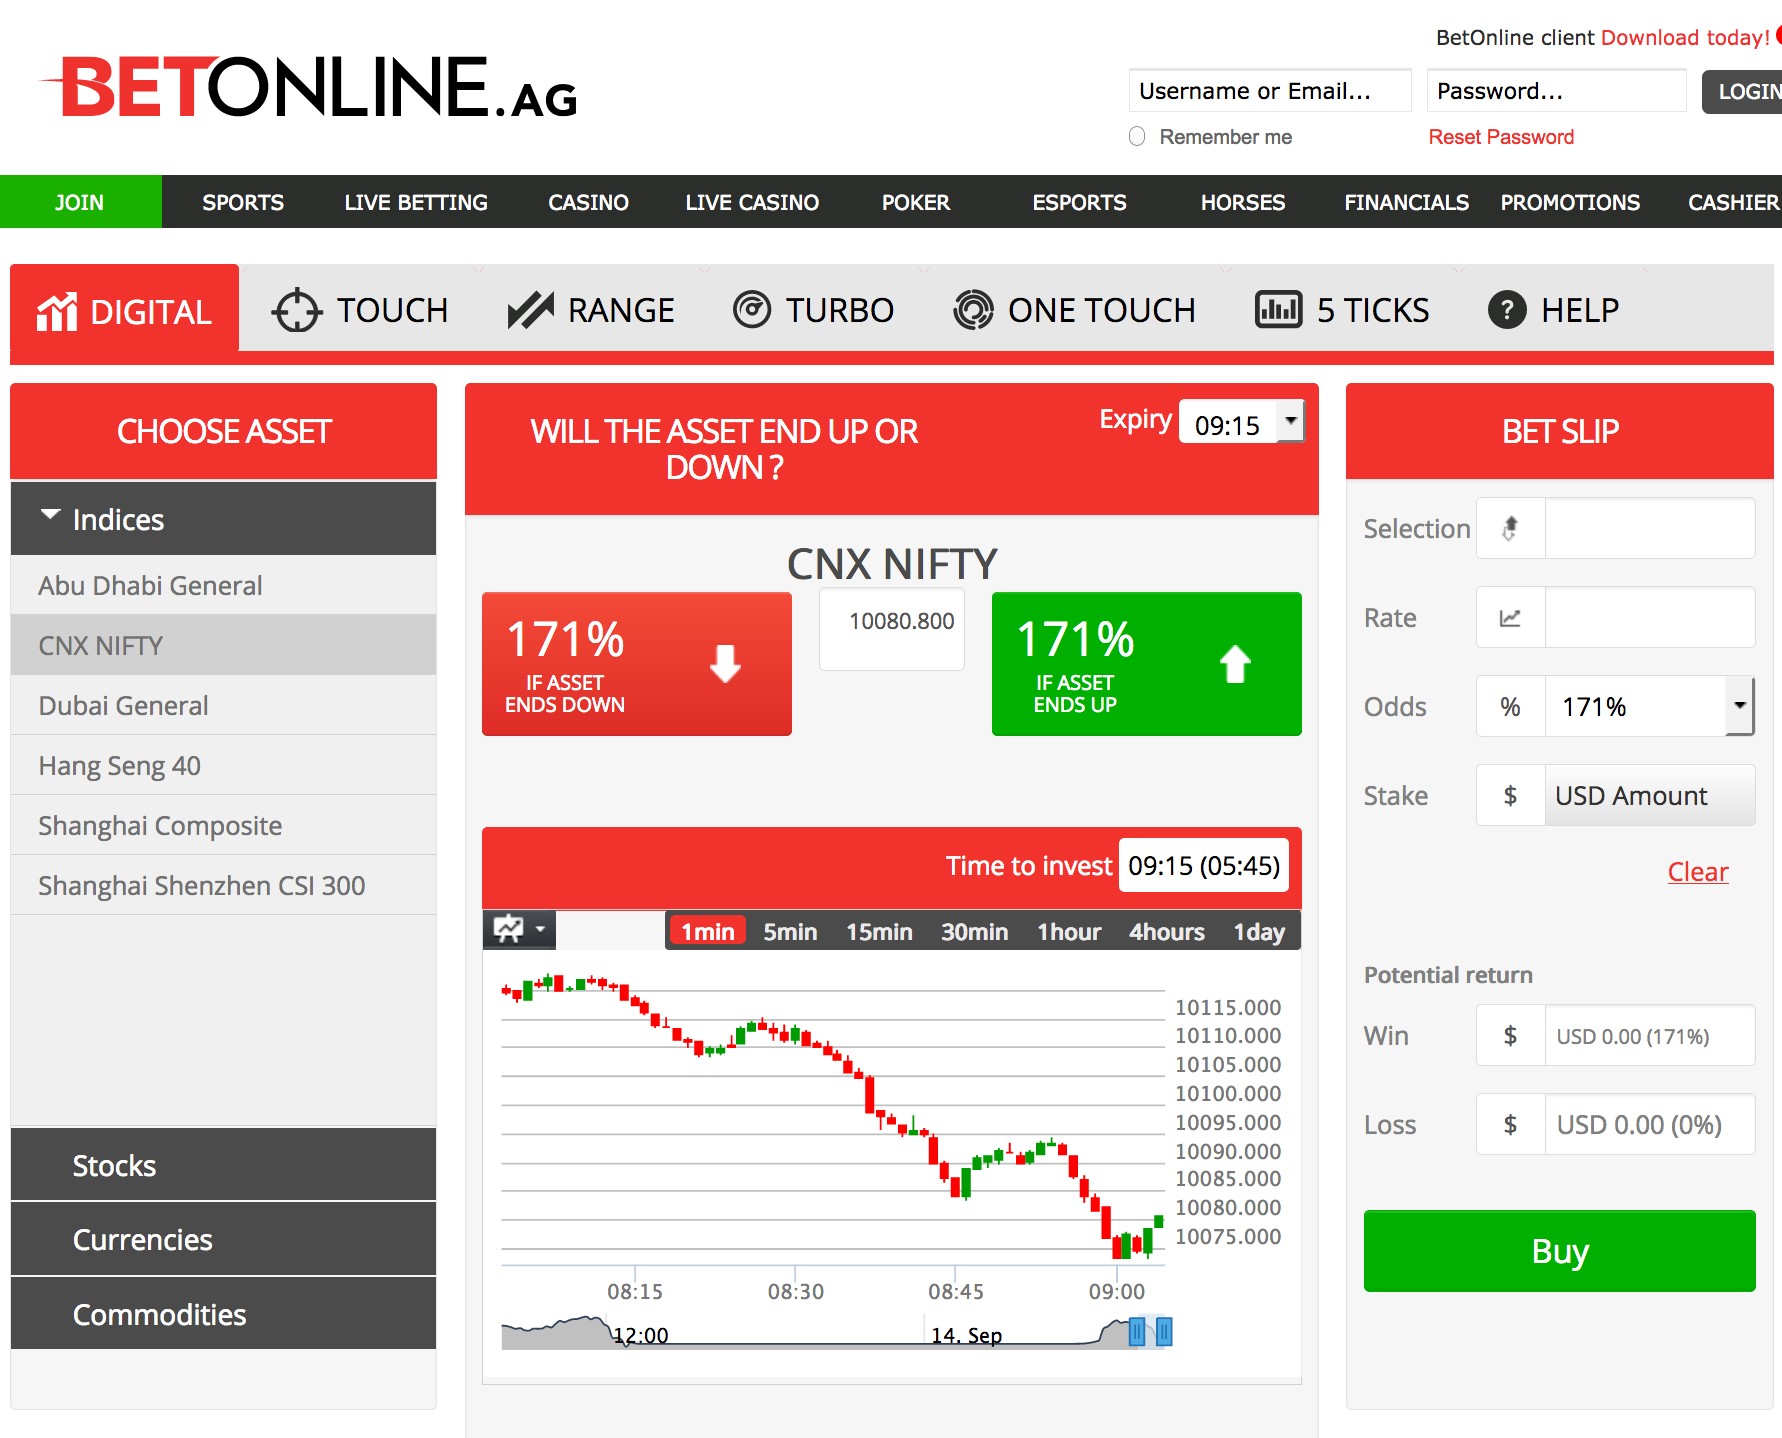Switch chart to 1day interval
The width and height of the screenshot is (1782, 1438).
click(x=1259, y=932)
